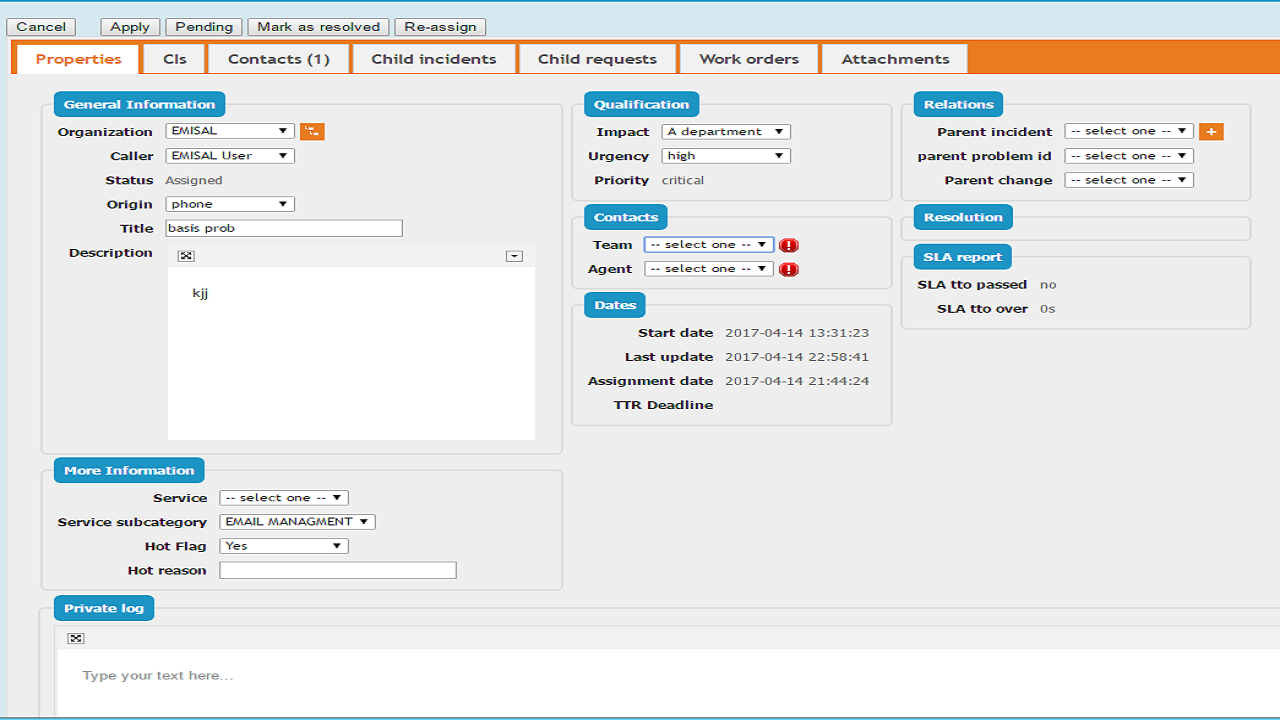Open the Organization dropdown showing EMISAL
Viewport: 1280px width, 720px height.
pos(230,131)
